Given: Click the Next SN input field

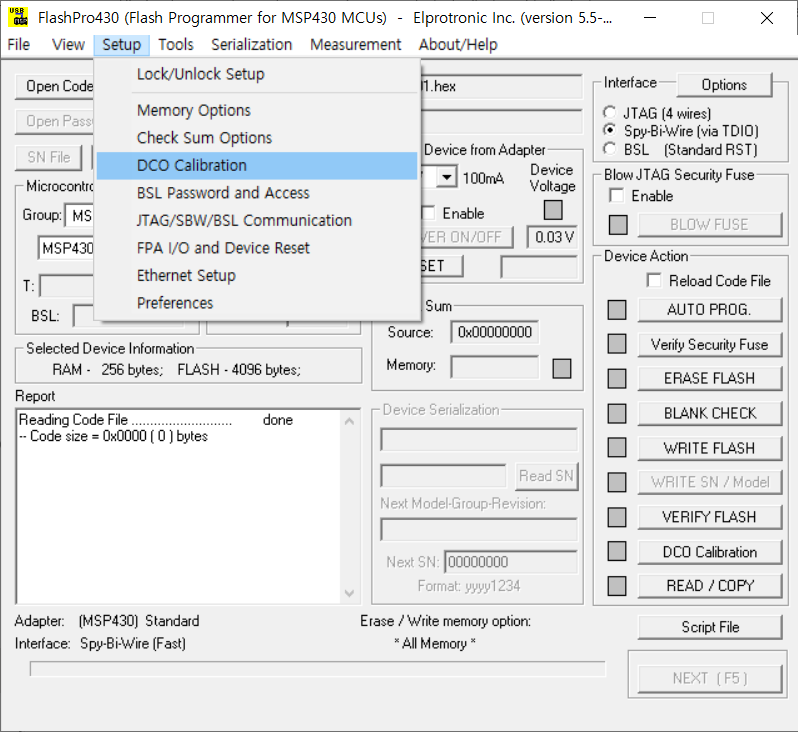Looking at the screenshot, I should (510, 562).
